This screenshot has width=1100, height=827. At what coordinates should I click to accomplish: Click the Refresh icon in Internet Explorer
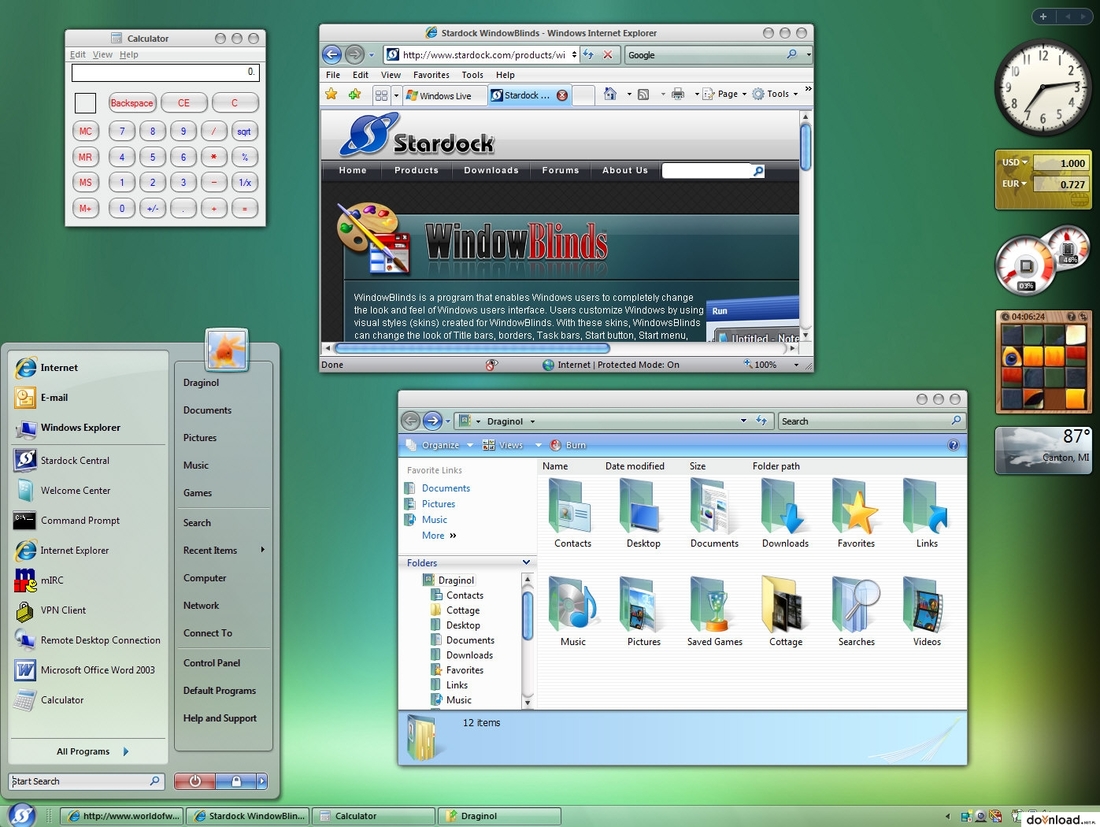(x=589, y=54)
